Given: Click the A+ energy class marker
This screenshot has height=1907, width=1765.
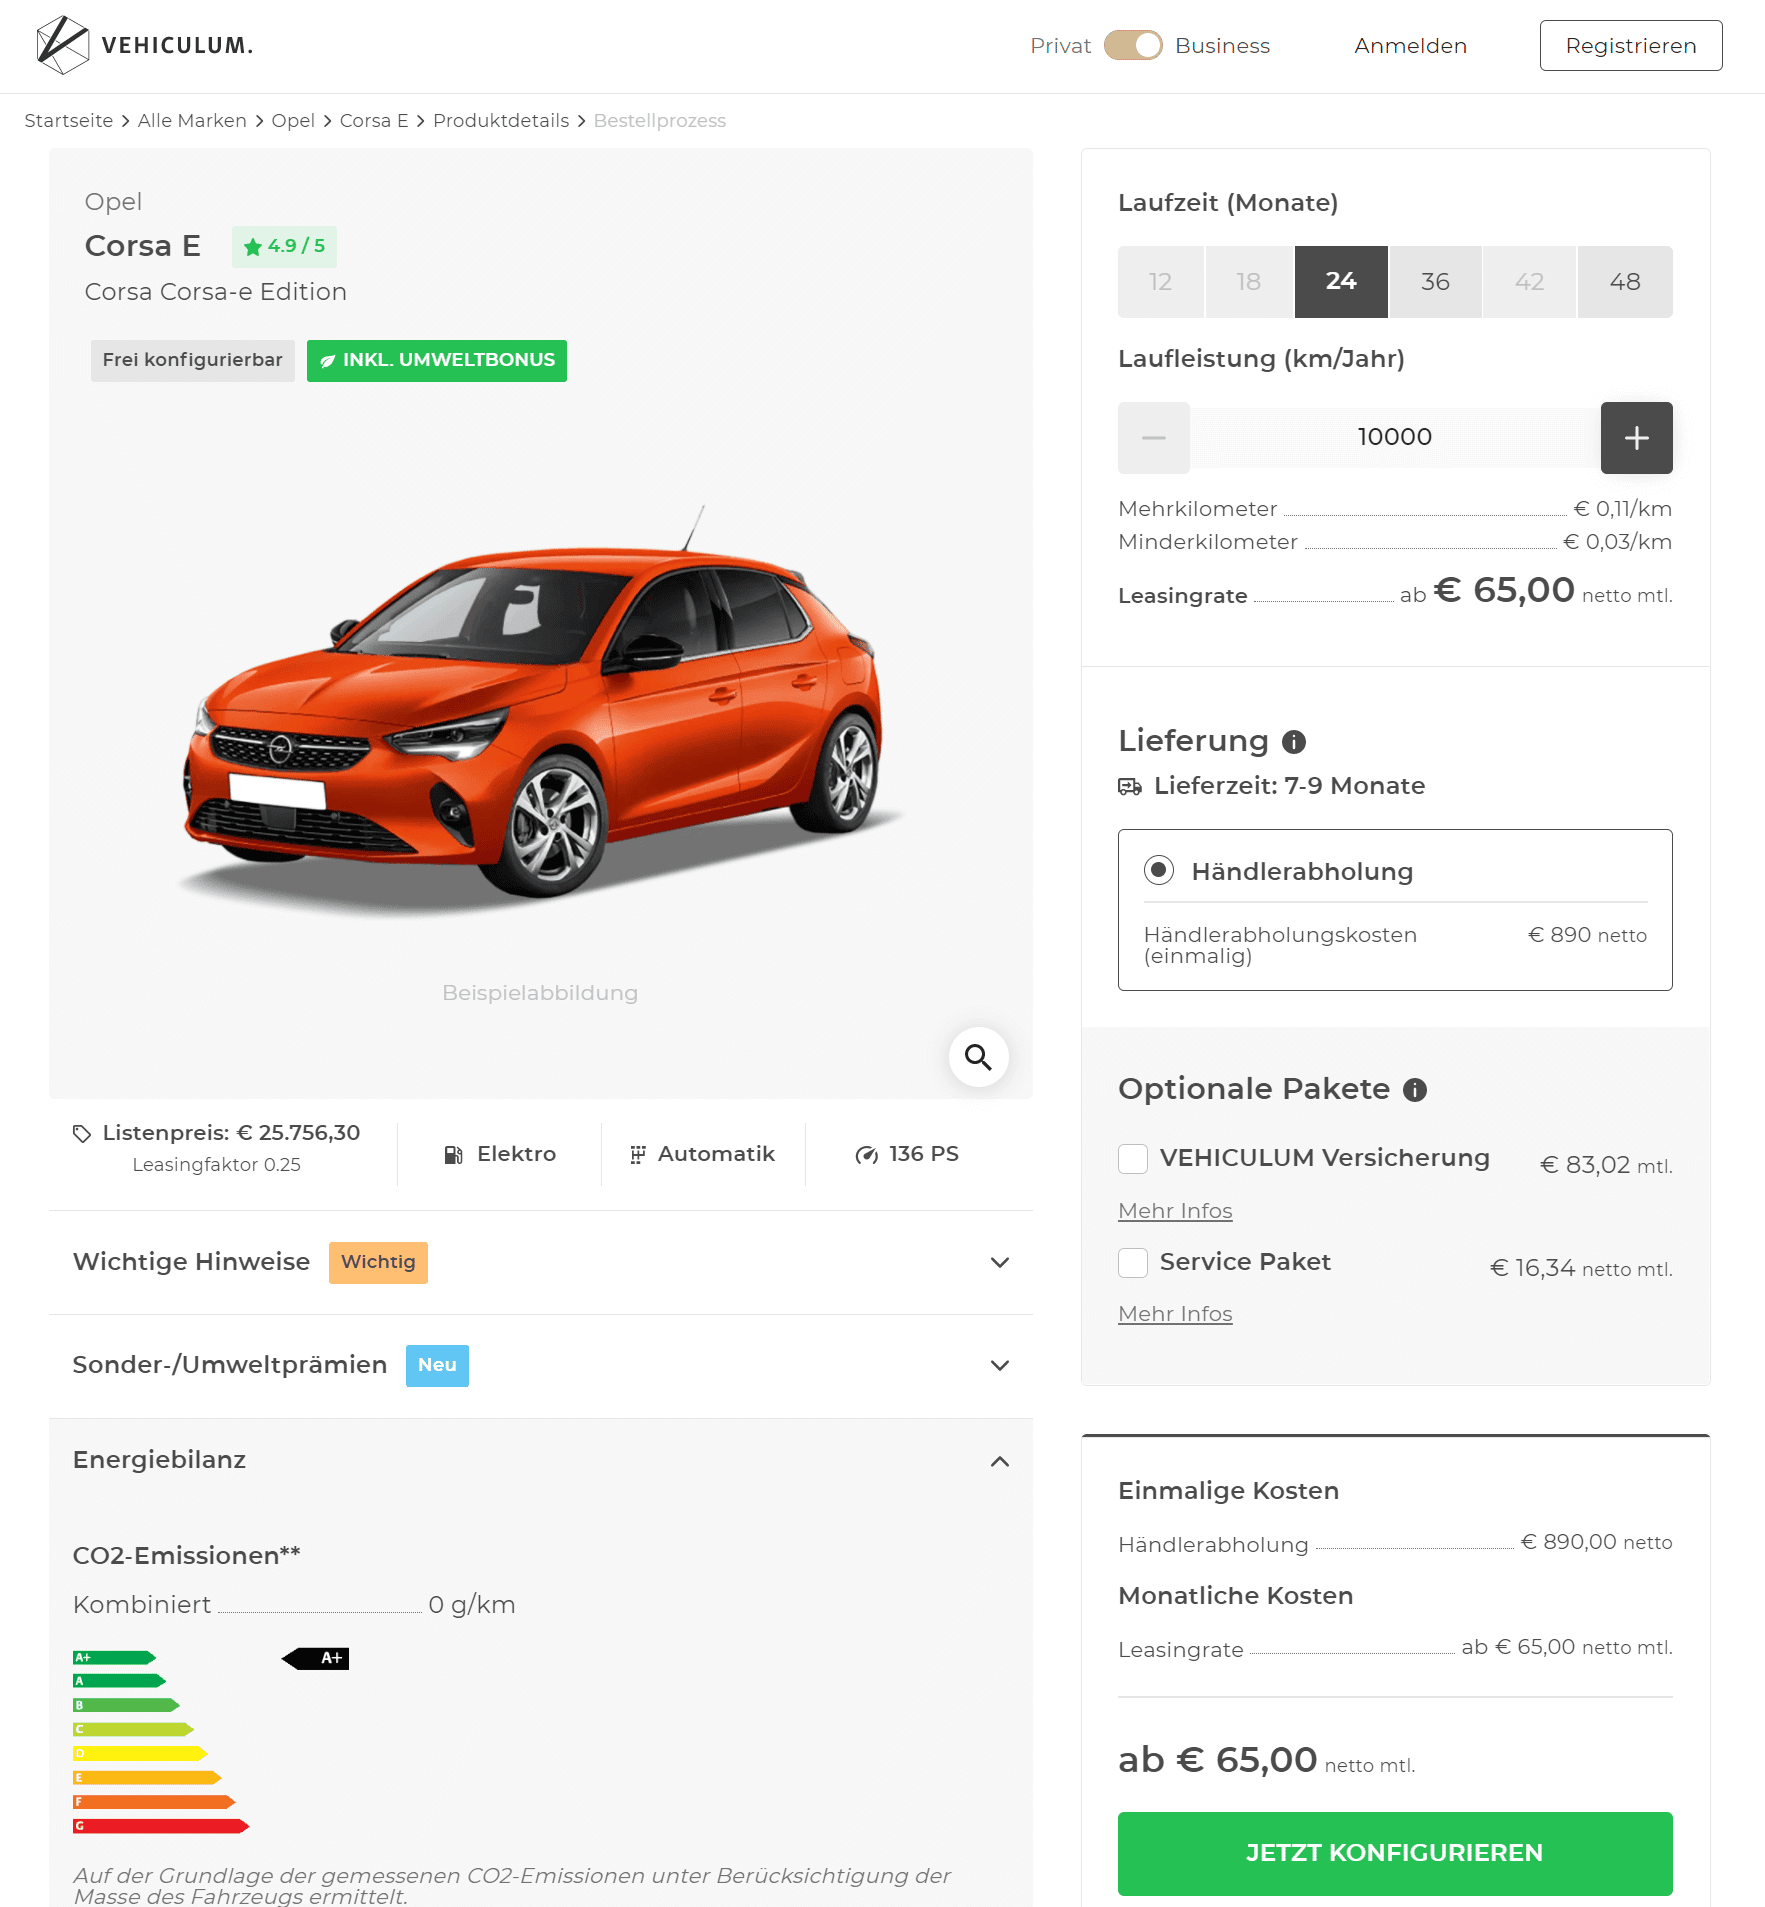Looking at the screenshot, I should [316, 1659].
